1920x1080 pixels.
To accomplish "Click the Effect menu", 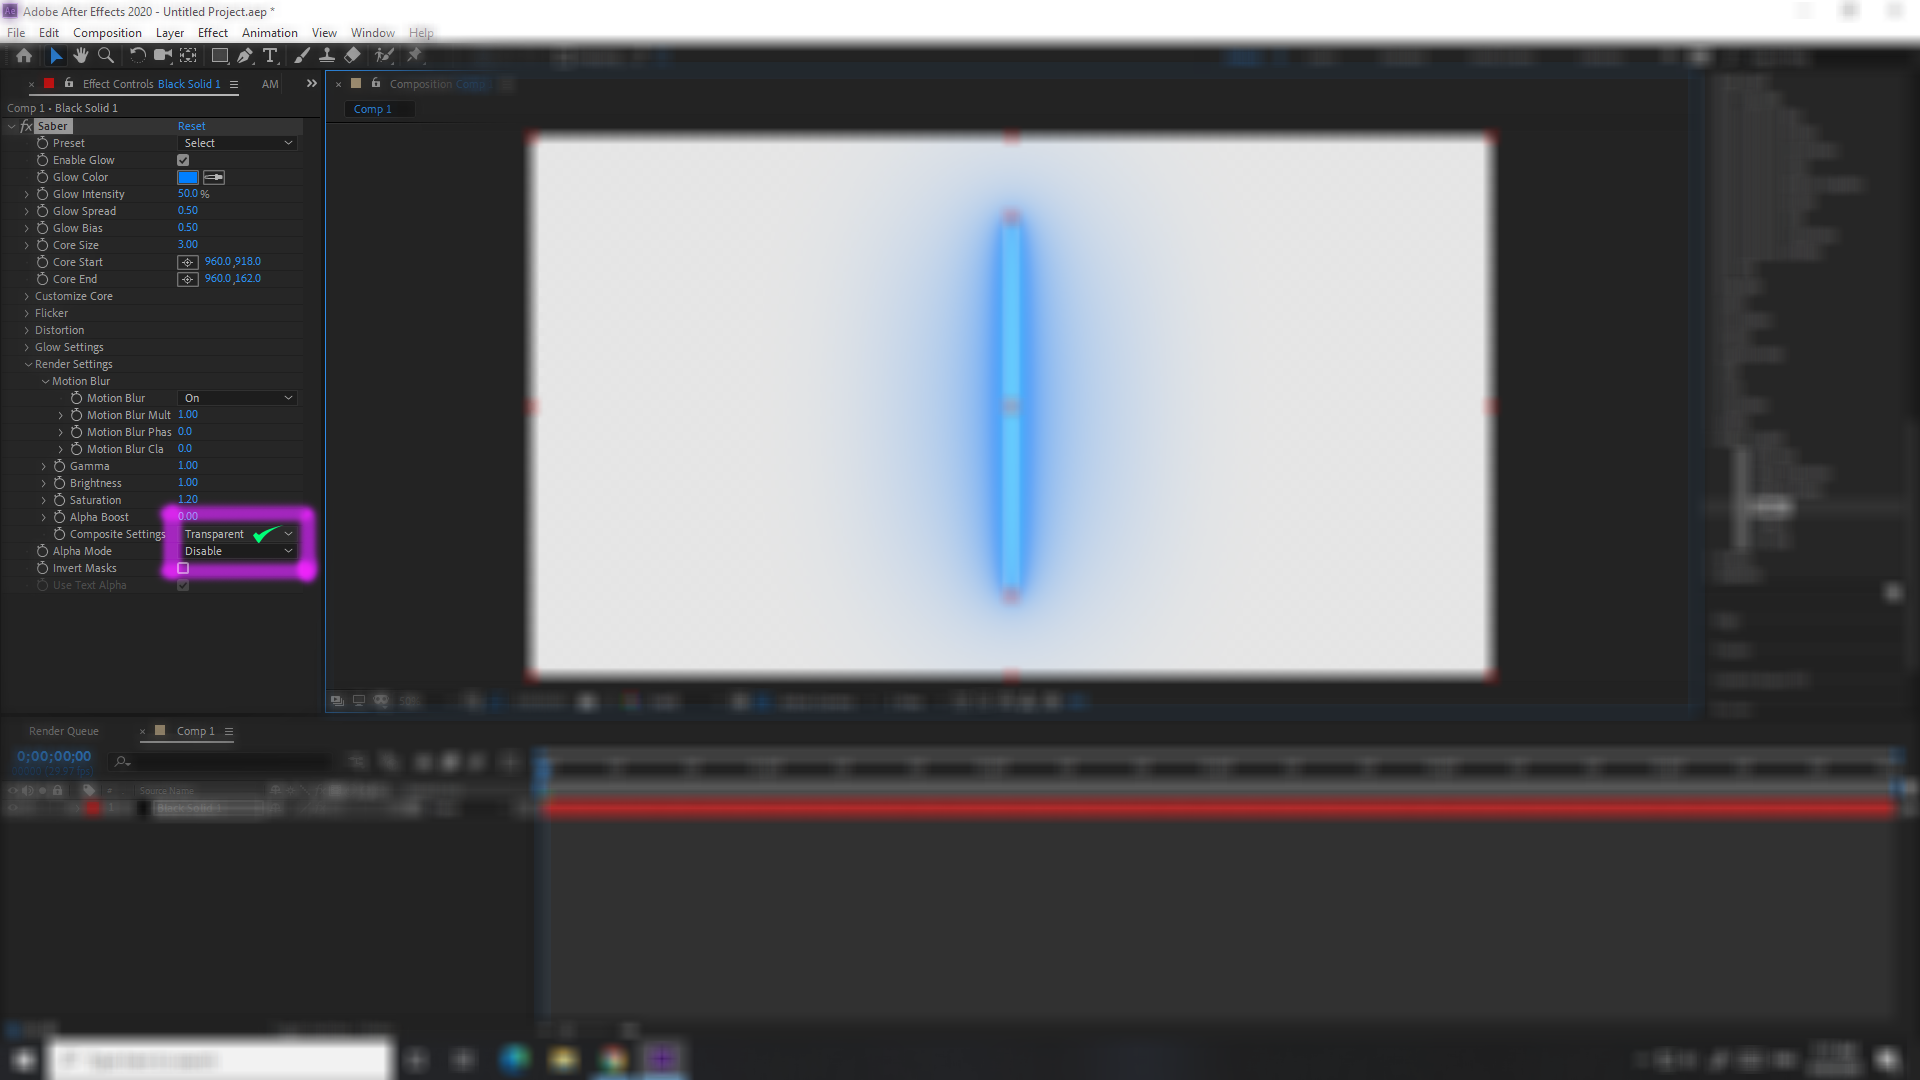I will [212, 32].
